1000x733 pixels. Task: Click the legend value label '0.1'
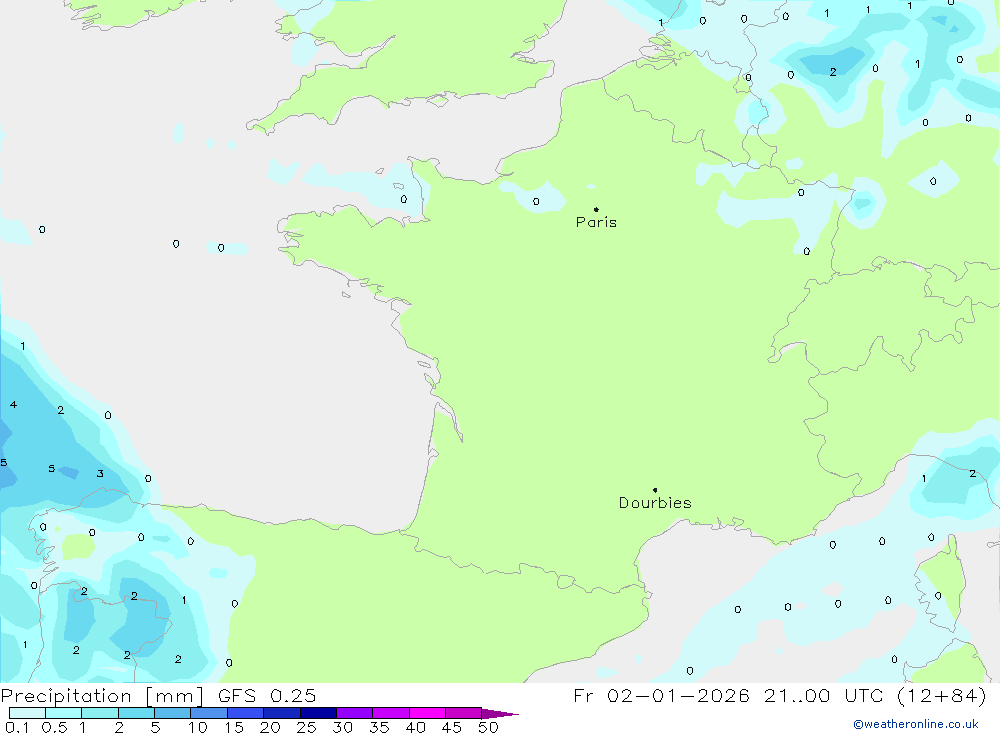coord(17,727)
